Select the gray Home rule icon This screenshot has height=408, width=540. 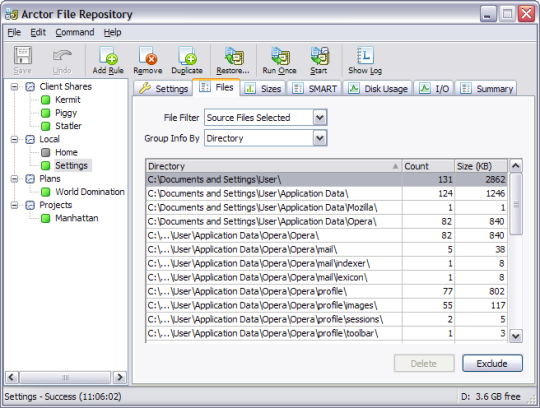coord(45,152)
